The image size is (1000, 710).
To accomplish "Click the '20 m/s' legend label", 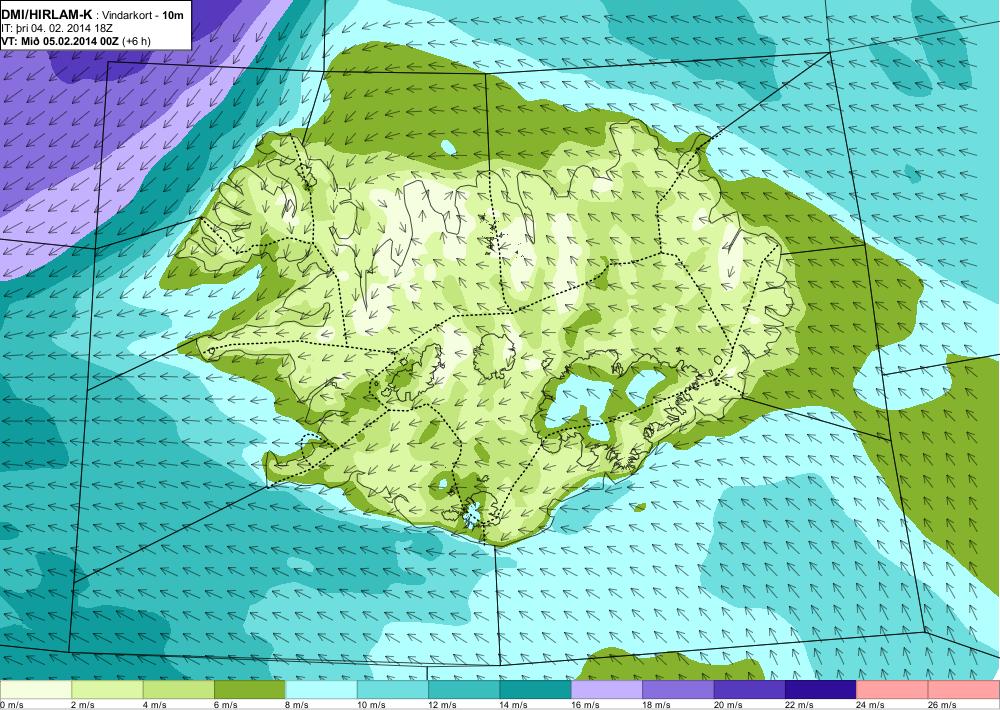I will point(729,705).
